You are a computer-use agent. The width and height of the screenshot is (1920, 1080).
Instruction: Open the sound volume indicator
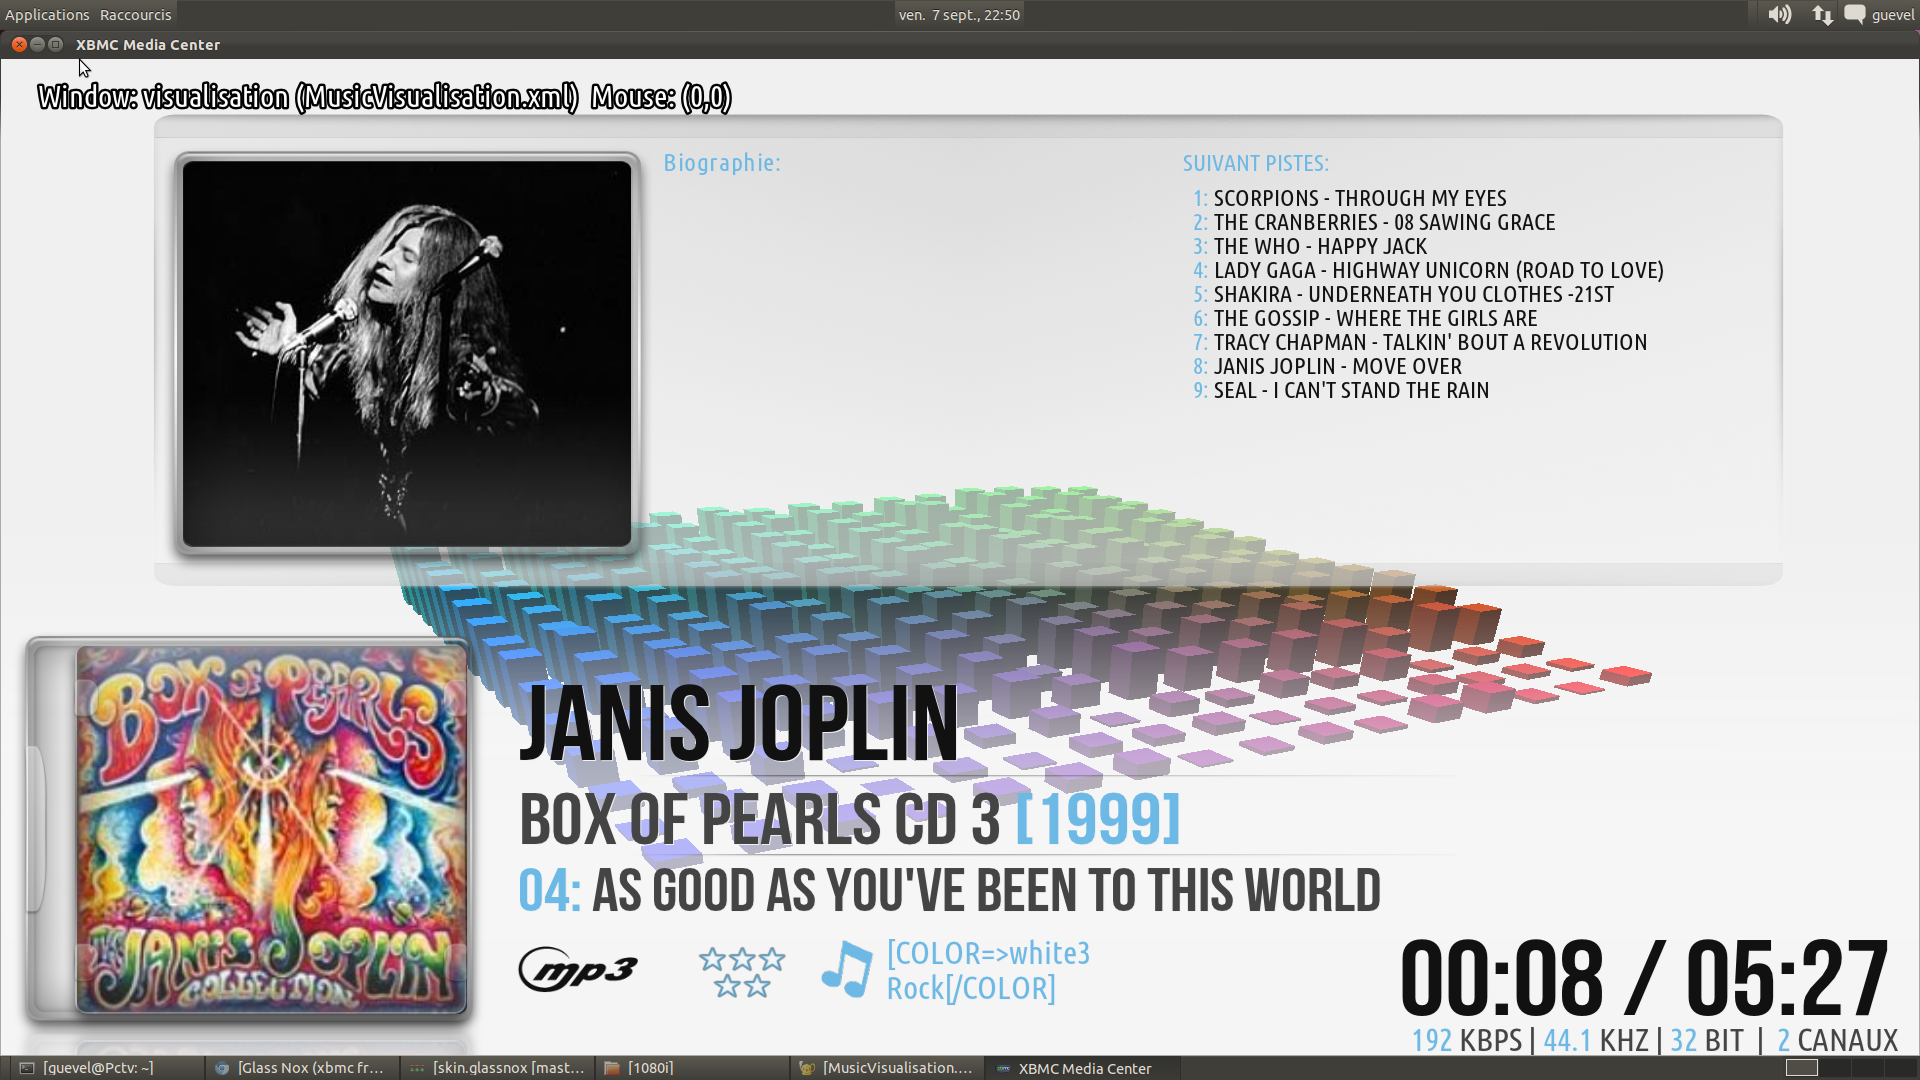coord(1779,15)
